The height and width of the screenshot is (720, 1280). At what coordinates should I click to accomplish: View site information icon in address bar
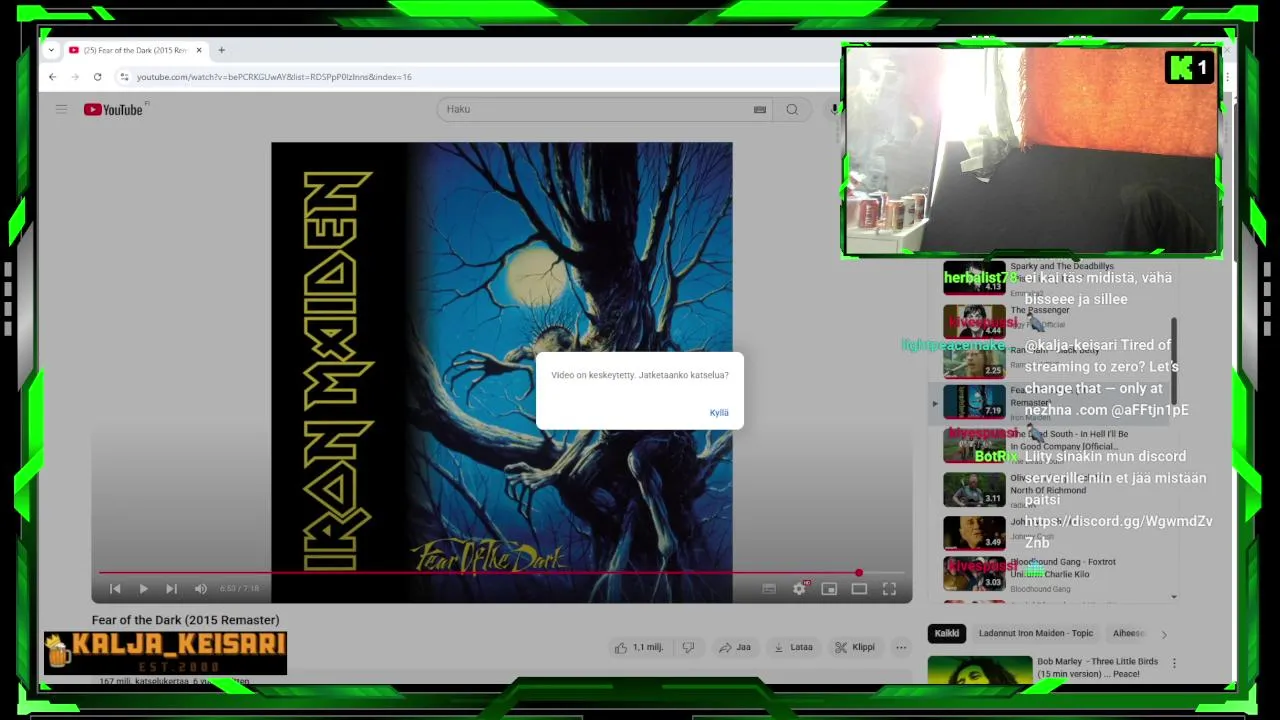pyautogui.click(x=124, y=77)
